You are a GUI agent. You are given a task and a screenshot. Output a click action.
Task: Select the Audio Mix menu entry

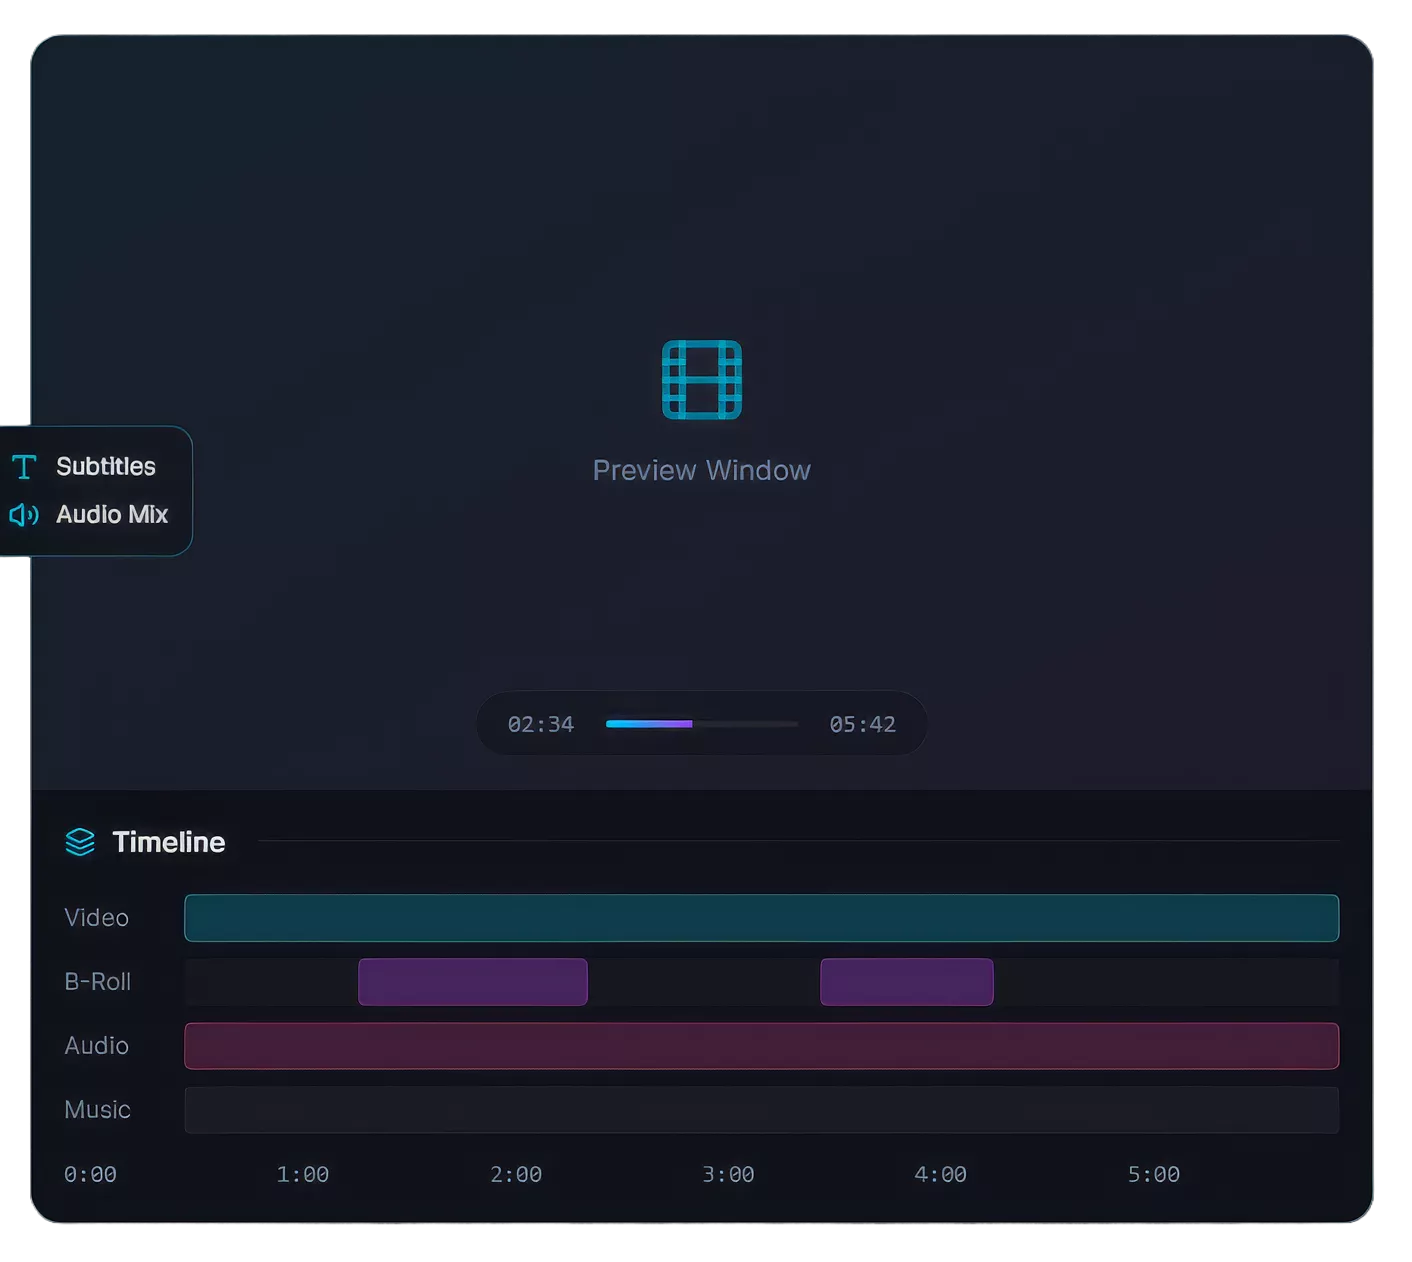coord(111,515)
